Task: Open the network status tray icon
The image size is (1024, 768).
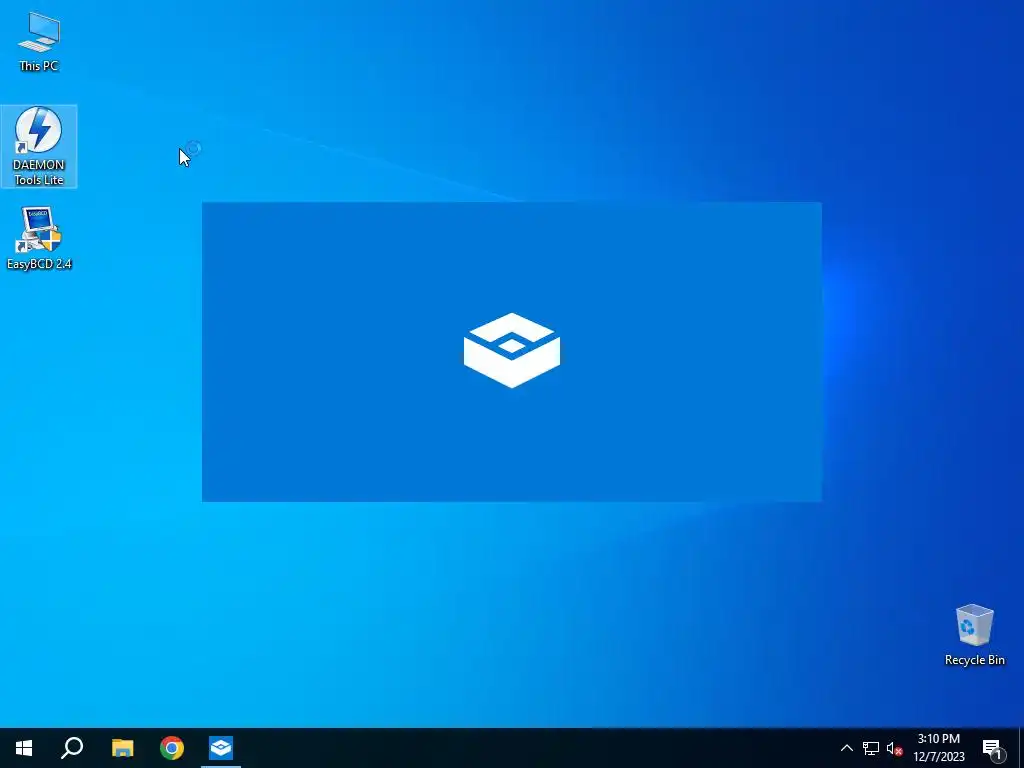Action: (x=871, y=748)
